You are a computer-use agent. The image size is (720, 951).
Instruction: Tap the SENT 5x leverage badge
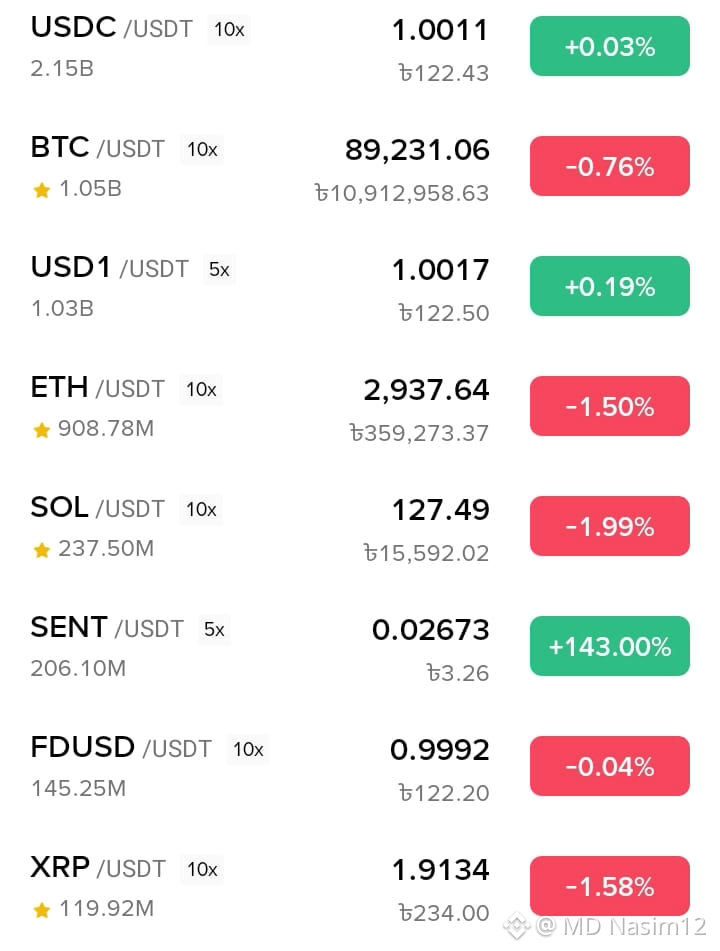(214, 630)
